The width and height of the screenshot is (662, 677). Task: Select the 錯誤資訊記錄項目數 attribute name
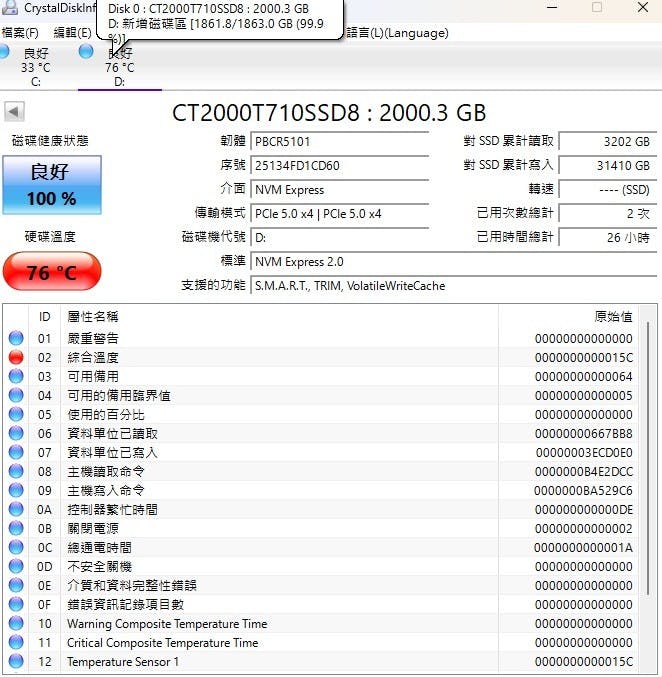coord(125,604)
